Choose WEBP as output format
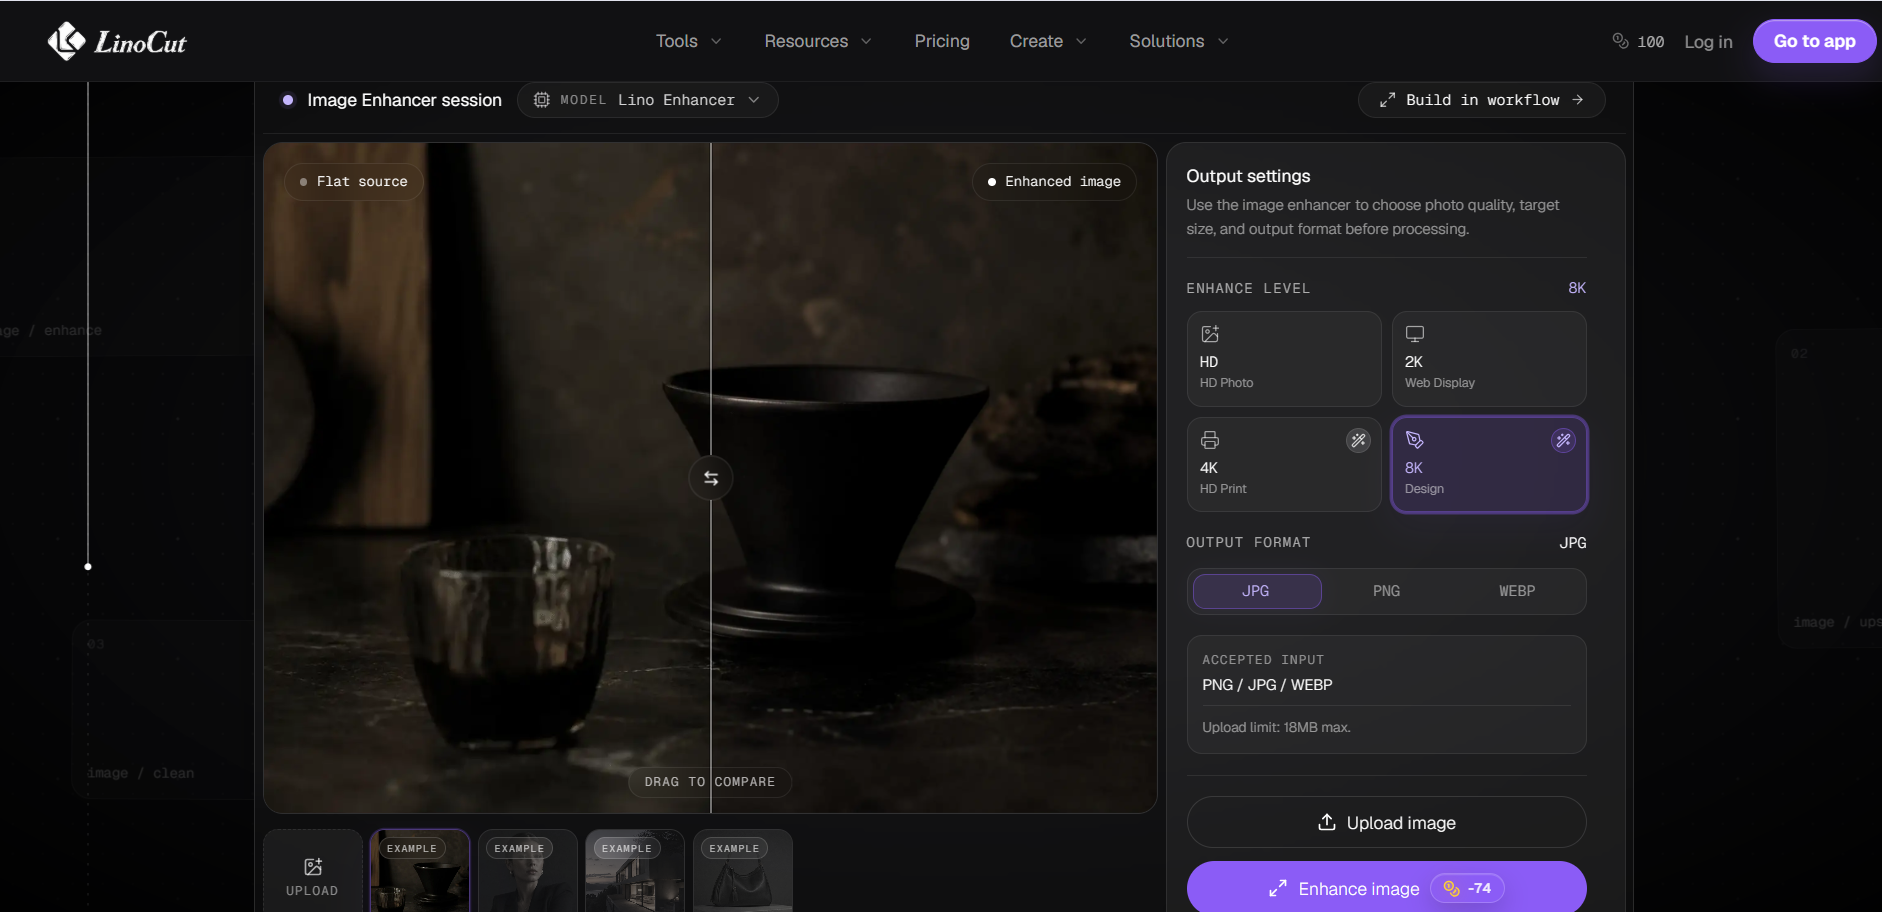The height and width of the screenshot is (912, 1882). [1517, 591]
